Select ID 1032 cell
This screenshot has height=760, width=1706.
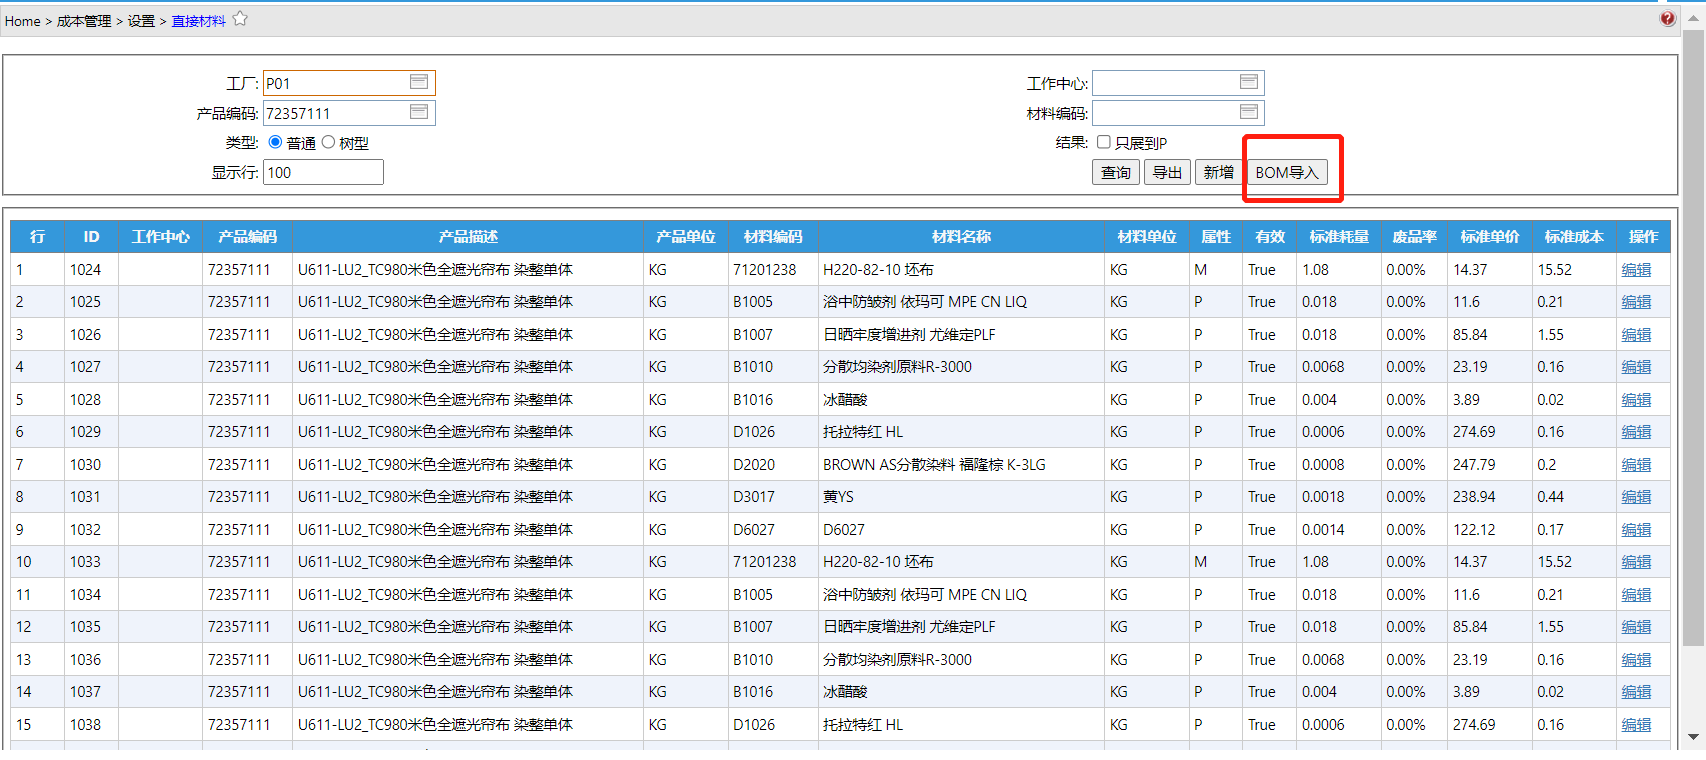coord(91,530)
